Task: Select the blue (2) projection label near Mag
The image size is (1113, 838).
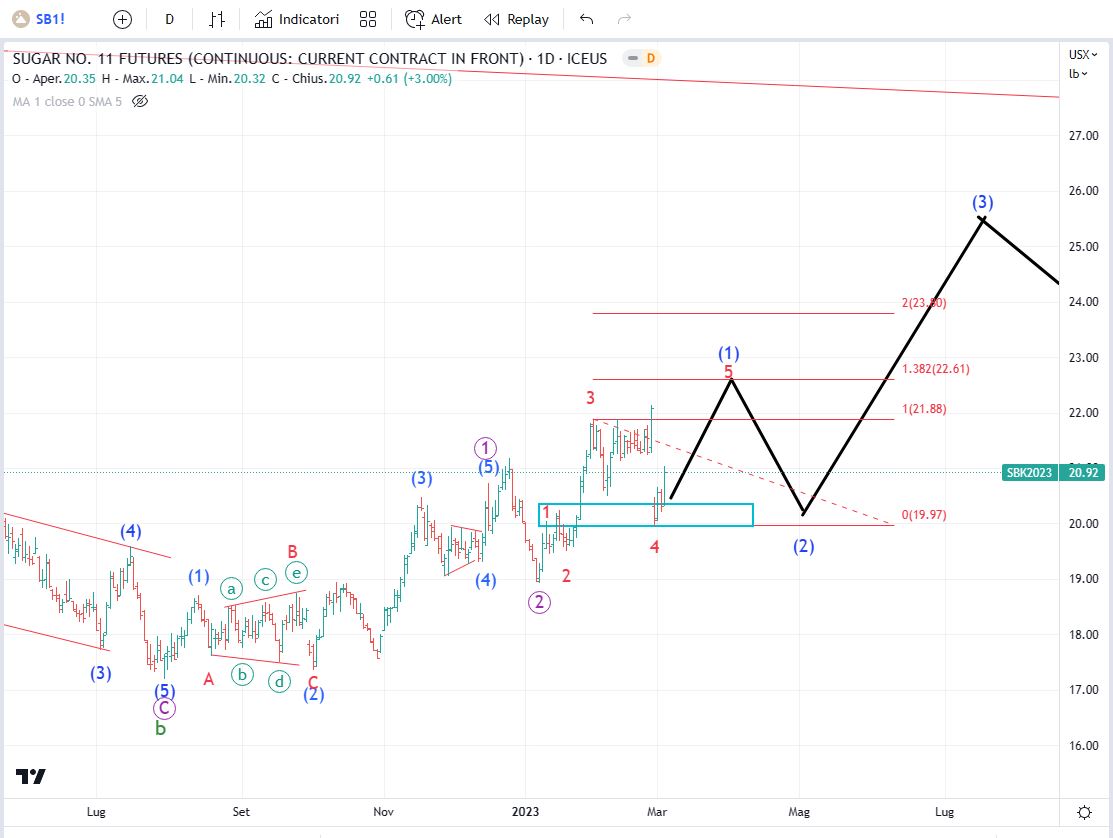Action: tap(804, 546)
